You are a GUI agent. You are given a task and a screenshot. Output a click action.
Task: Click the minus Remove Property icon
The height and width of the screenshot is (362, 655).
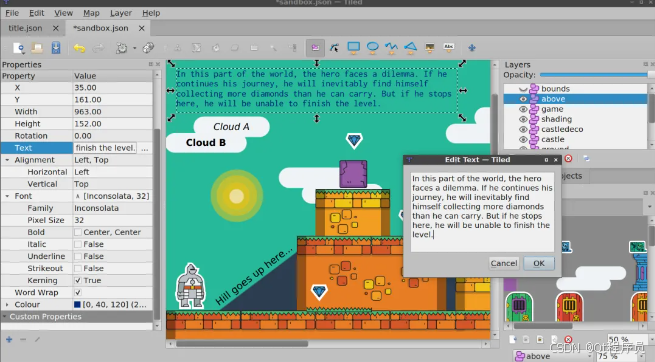point(23,339)
